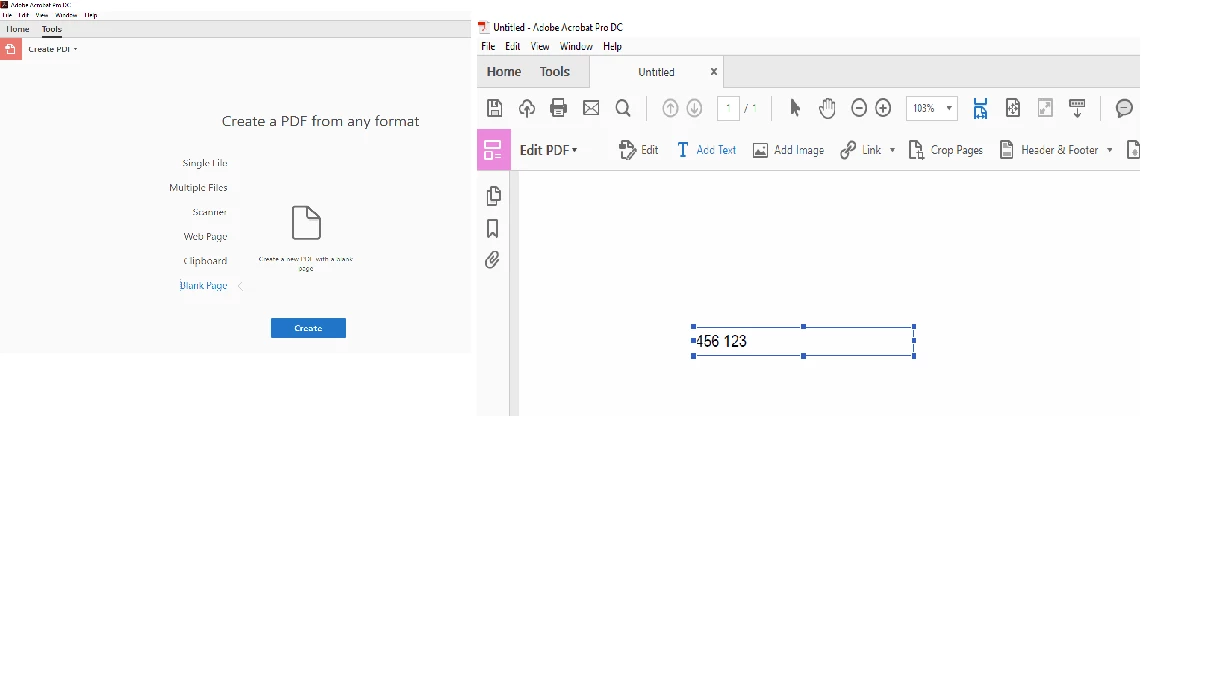Click the envelope email icon
This screenshot has width=1208, height=697.
pyautogui.click(x=591, y=108)
